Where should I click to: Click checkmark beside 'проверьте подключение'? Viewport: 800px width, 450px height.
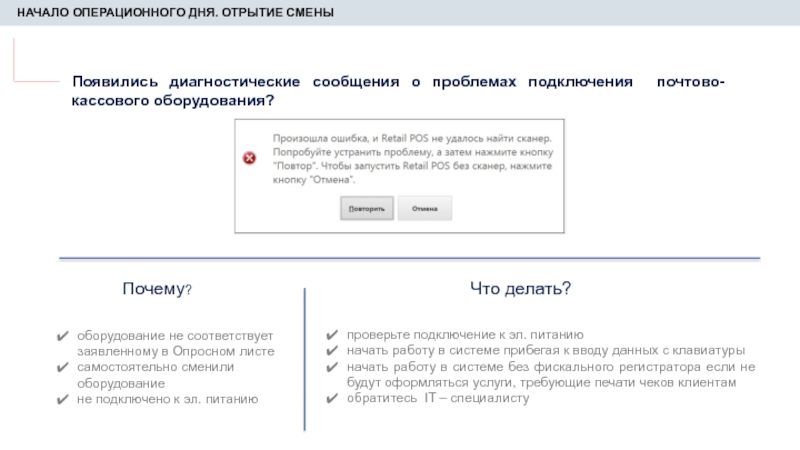point(332,335)
